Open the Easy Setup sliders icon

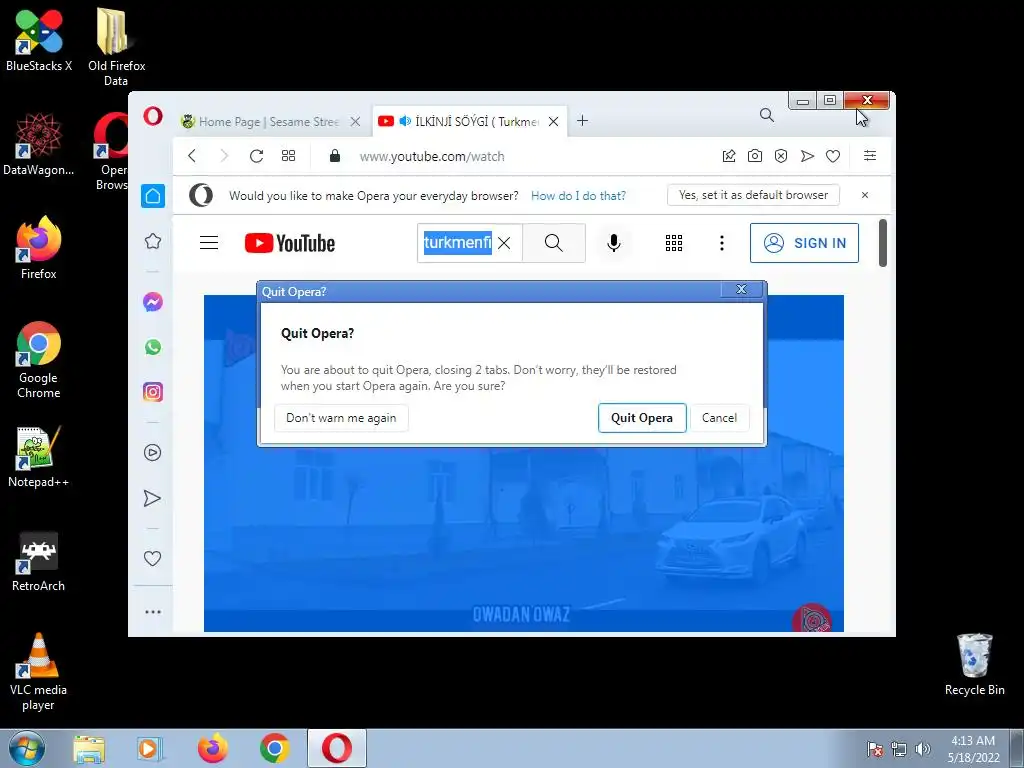pyautogui.click(x=870, y=155)
